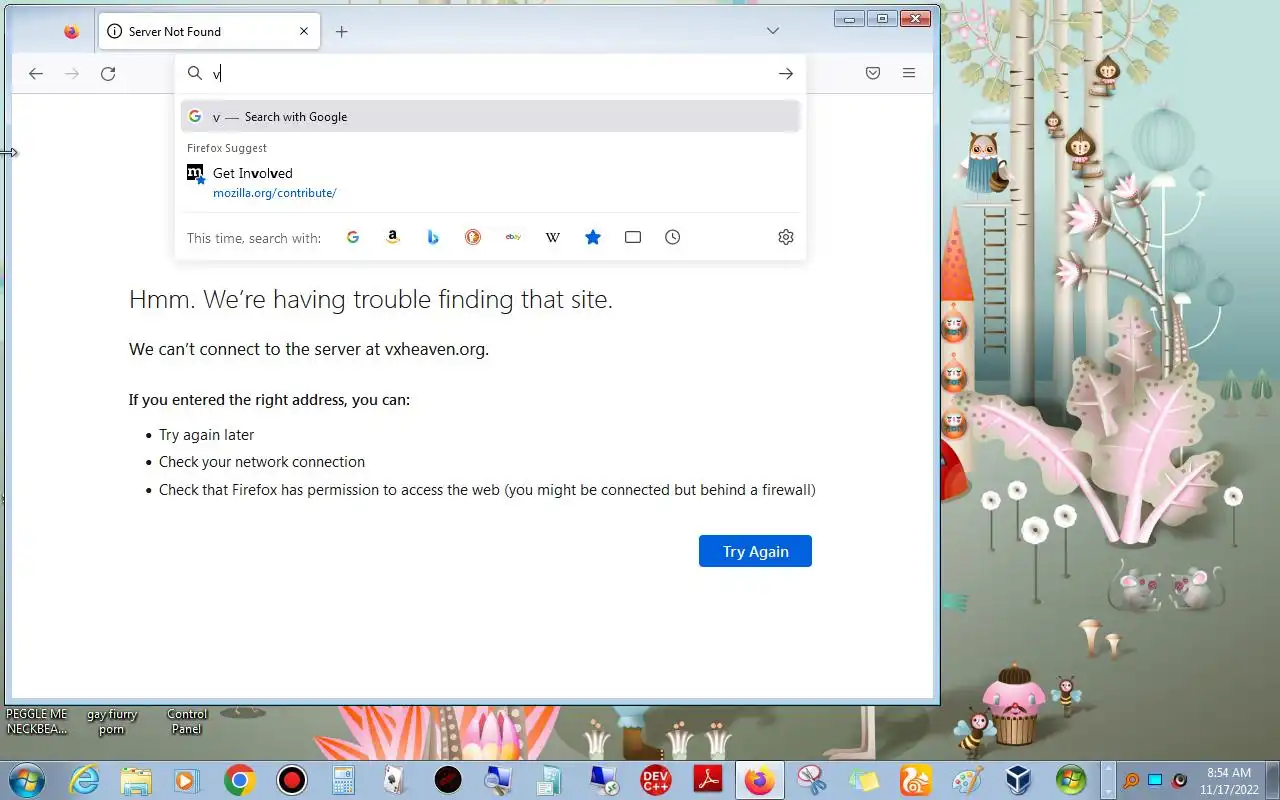
Task: Open the Save to Pocket icon
Action: tap(873, 73)
